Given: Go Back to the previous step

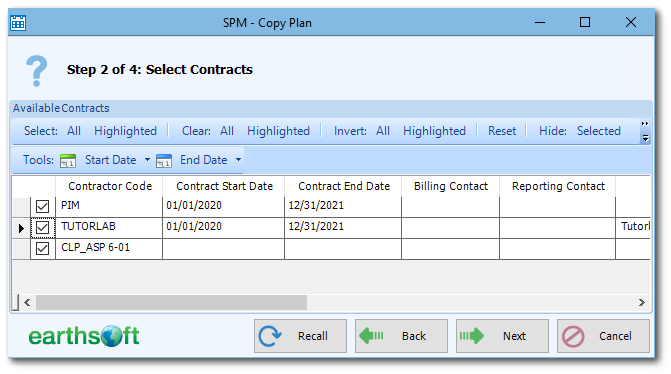Looking at the screenshot, I should 401,336.
